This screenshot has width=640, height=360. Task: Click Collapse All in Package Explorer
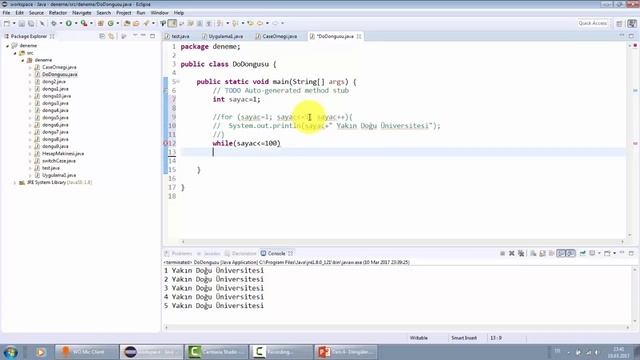click(x=102, y=36)
